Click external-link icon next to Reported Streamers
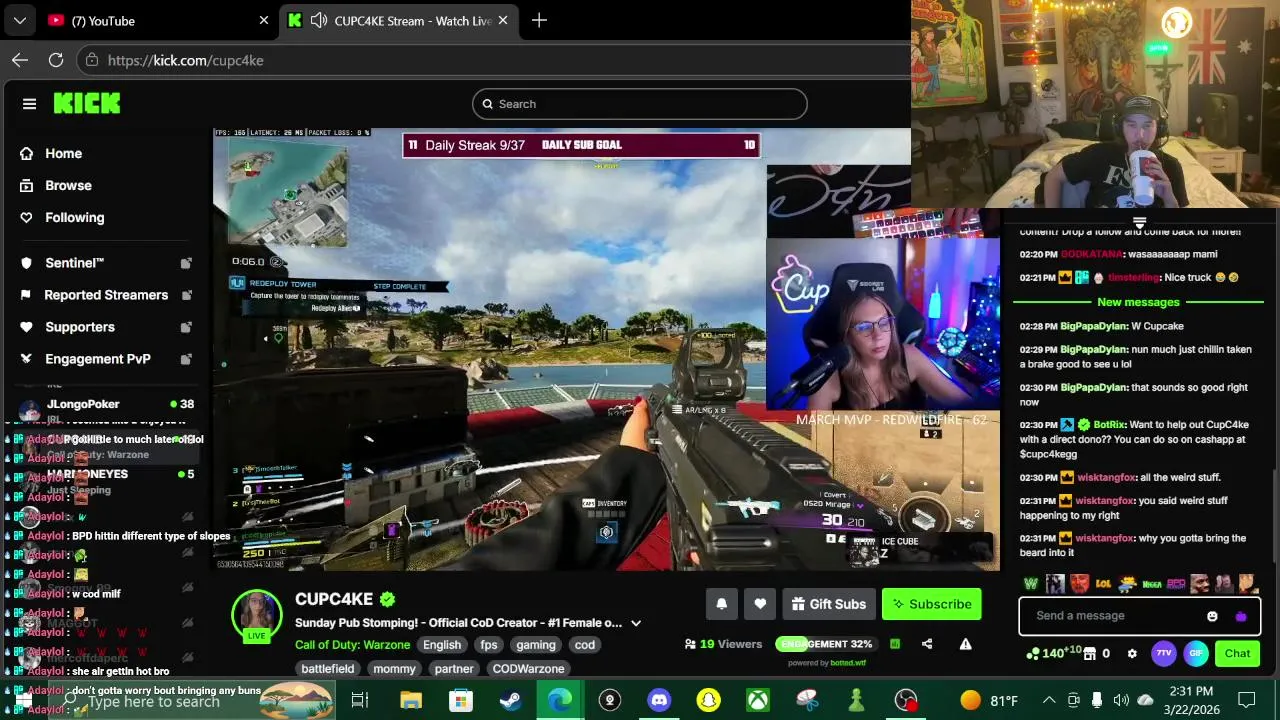 pos(186,295)
